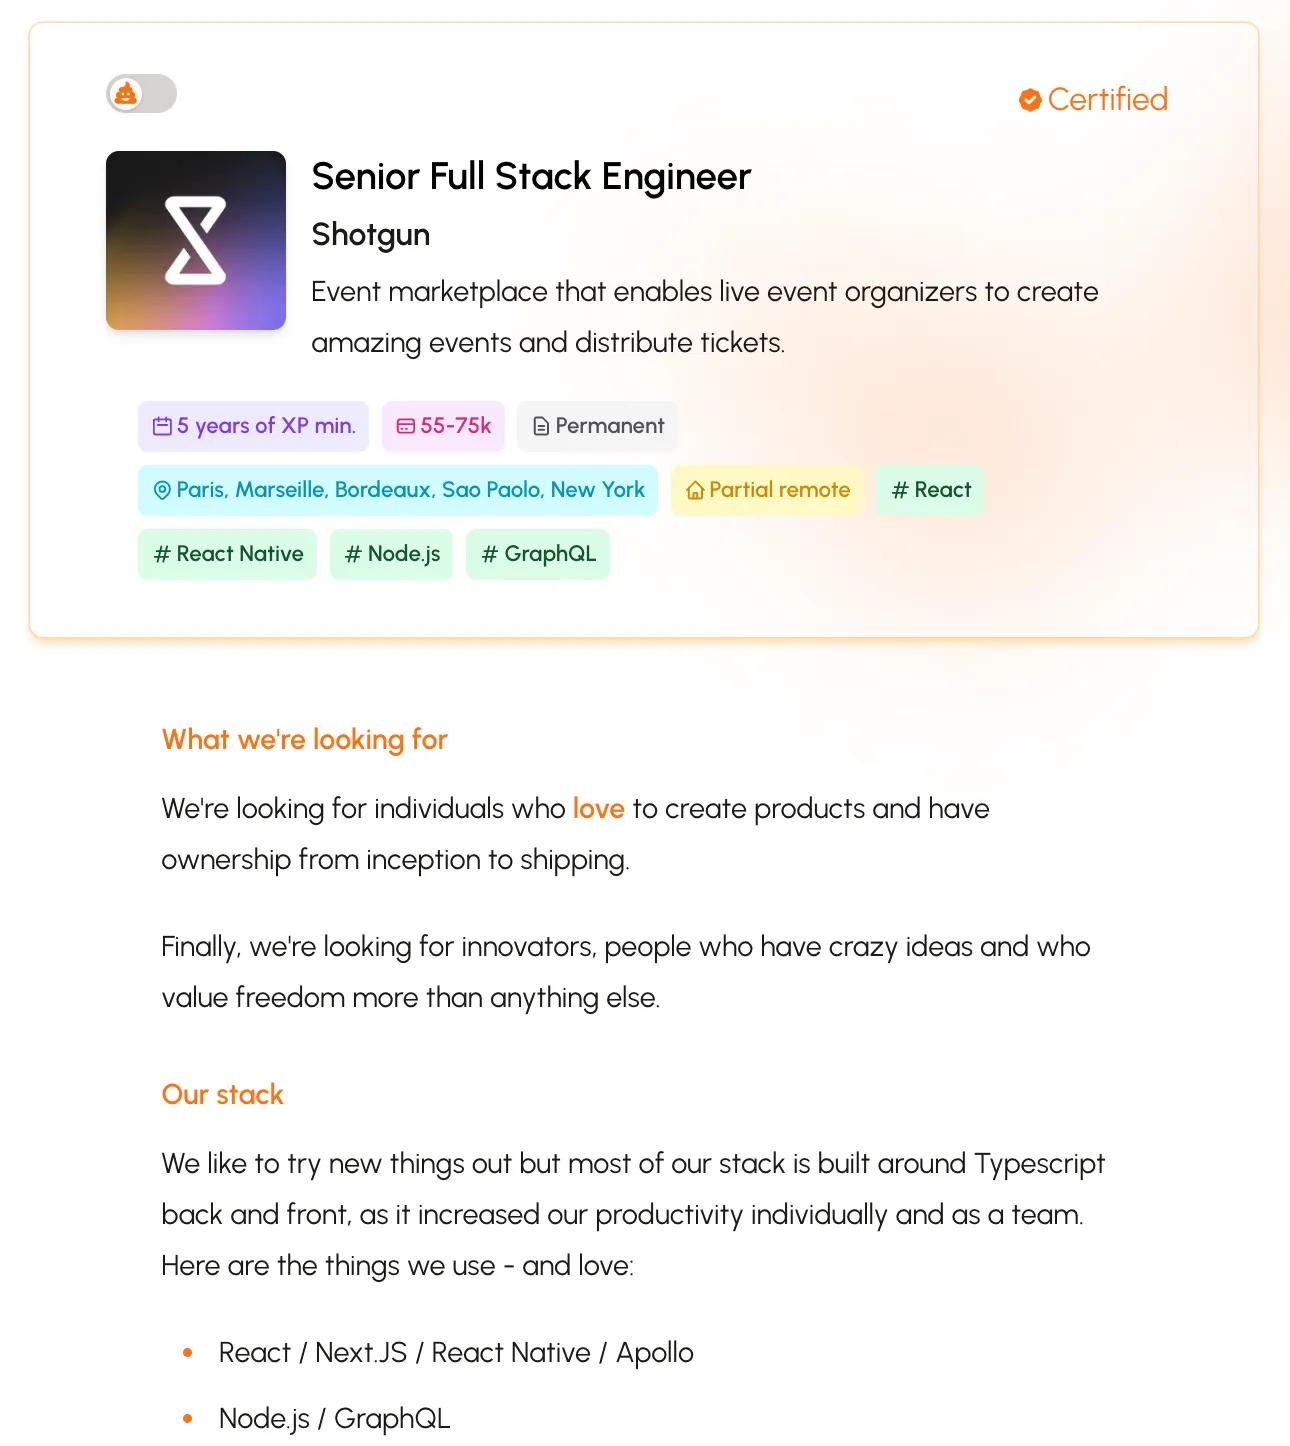
Task: Toggle the poop emoji switch
Action: click(141, 94)
